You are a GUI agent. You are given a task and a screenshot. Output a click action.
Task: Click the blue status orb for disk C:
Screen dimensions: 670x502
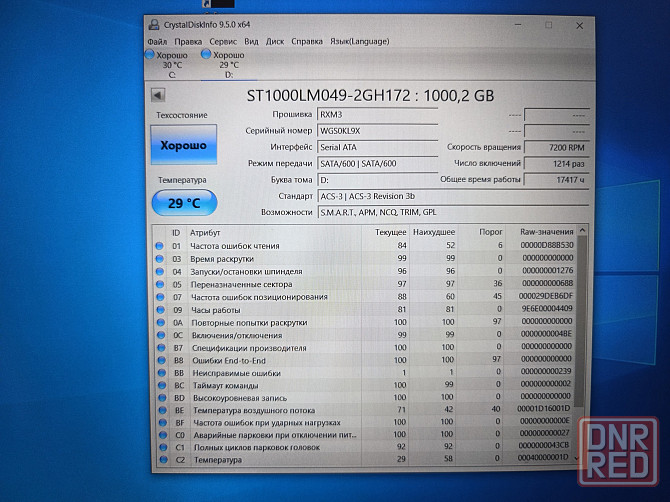coord(150,54)
